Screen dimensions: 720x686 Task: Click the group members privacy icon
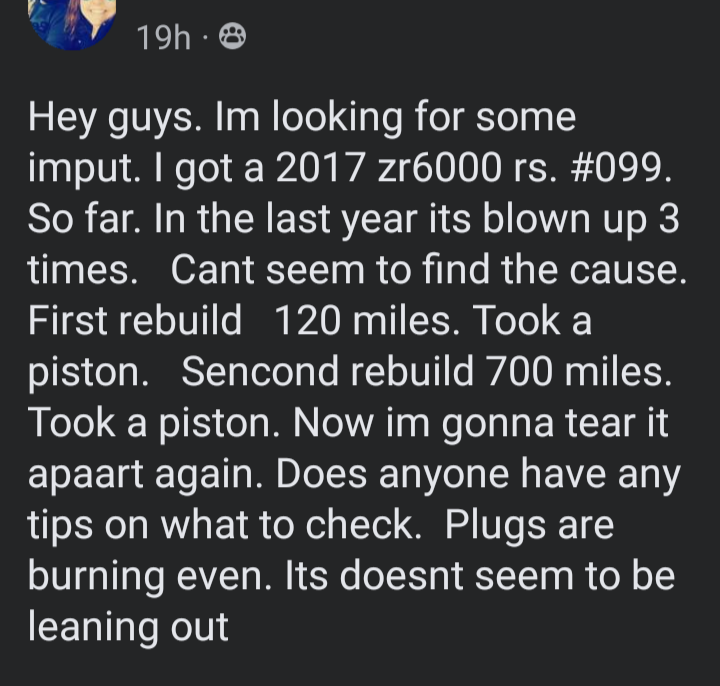pos(232,37)
